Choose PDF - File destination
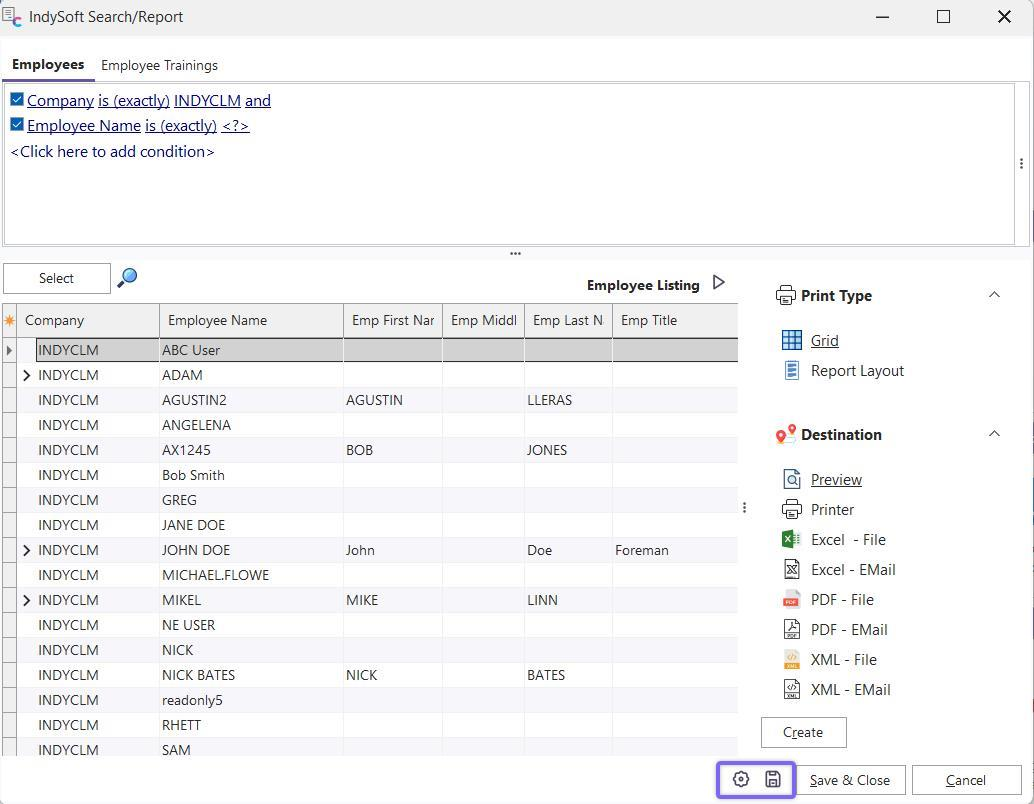The height and width of the screenshot is (804, 1034). [841, 600]
